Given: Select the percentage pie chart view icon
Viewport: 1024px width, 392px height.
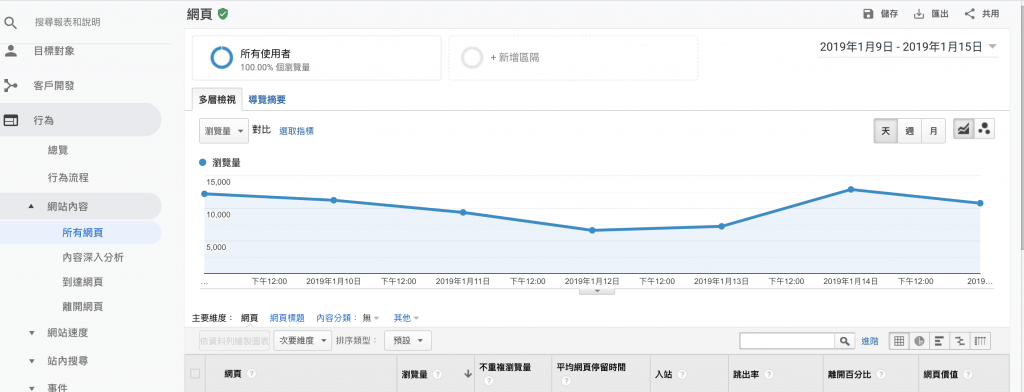Looking at the screenshot, I should (x=920, y=340).
